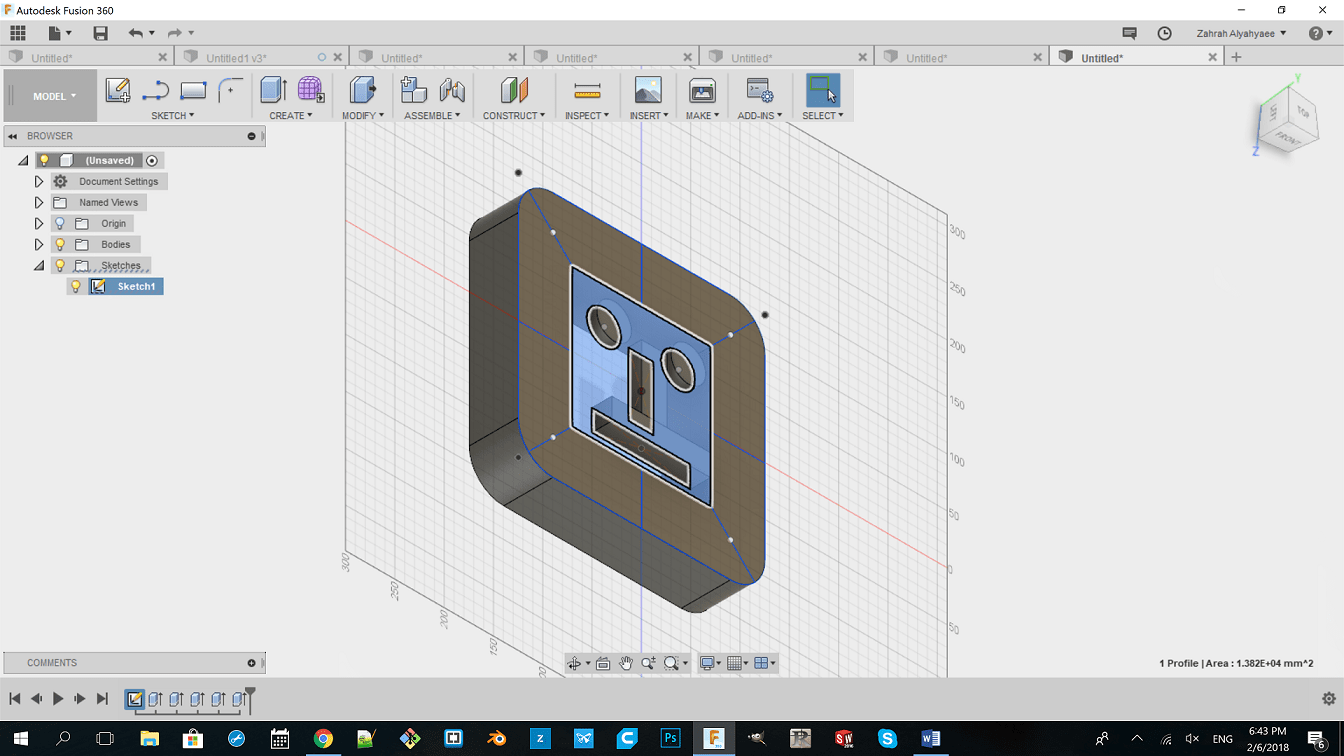The height and width of the screenshot is (756, 1344).
Task: Click the activate-component radio button on (Unsaved)
Action: 152,160
